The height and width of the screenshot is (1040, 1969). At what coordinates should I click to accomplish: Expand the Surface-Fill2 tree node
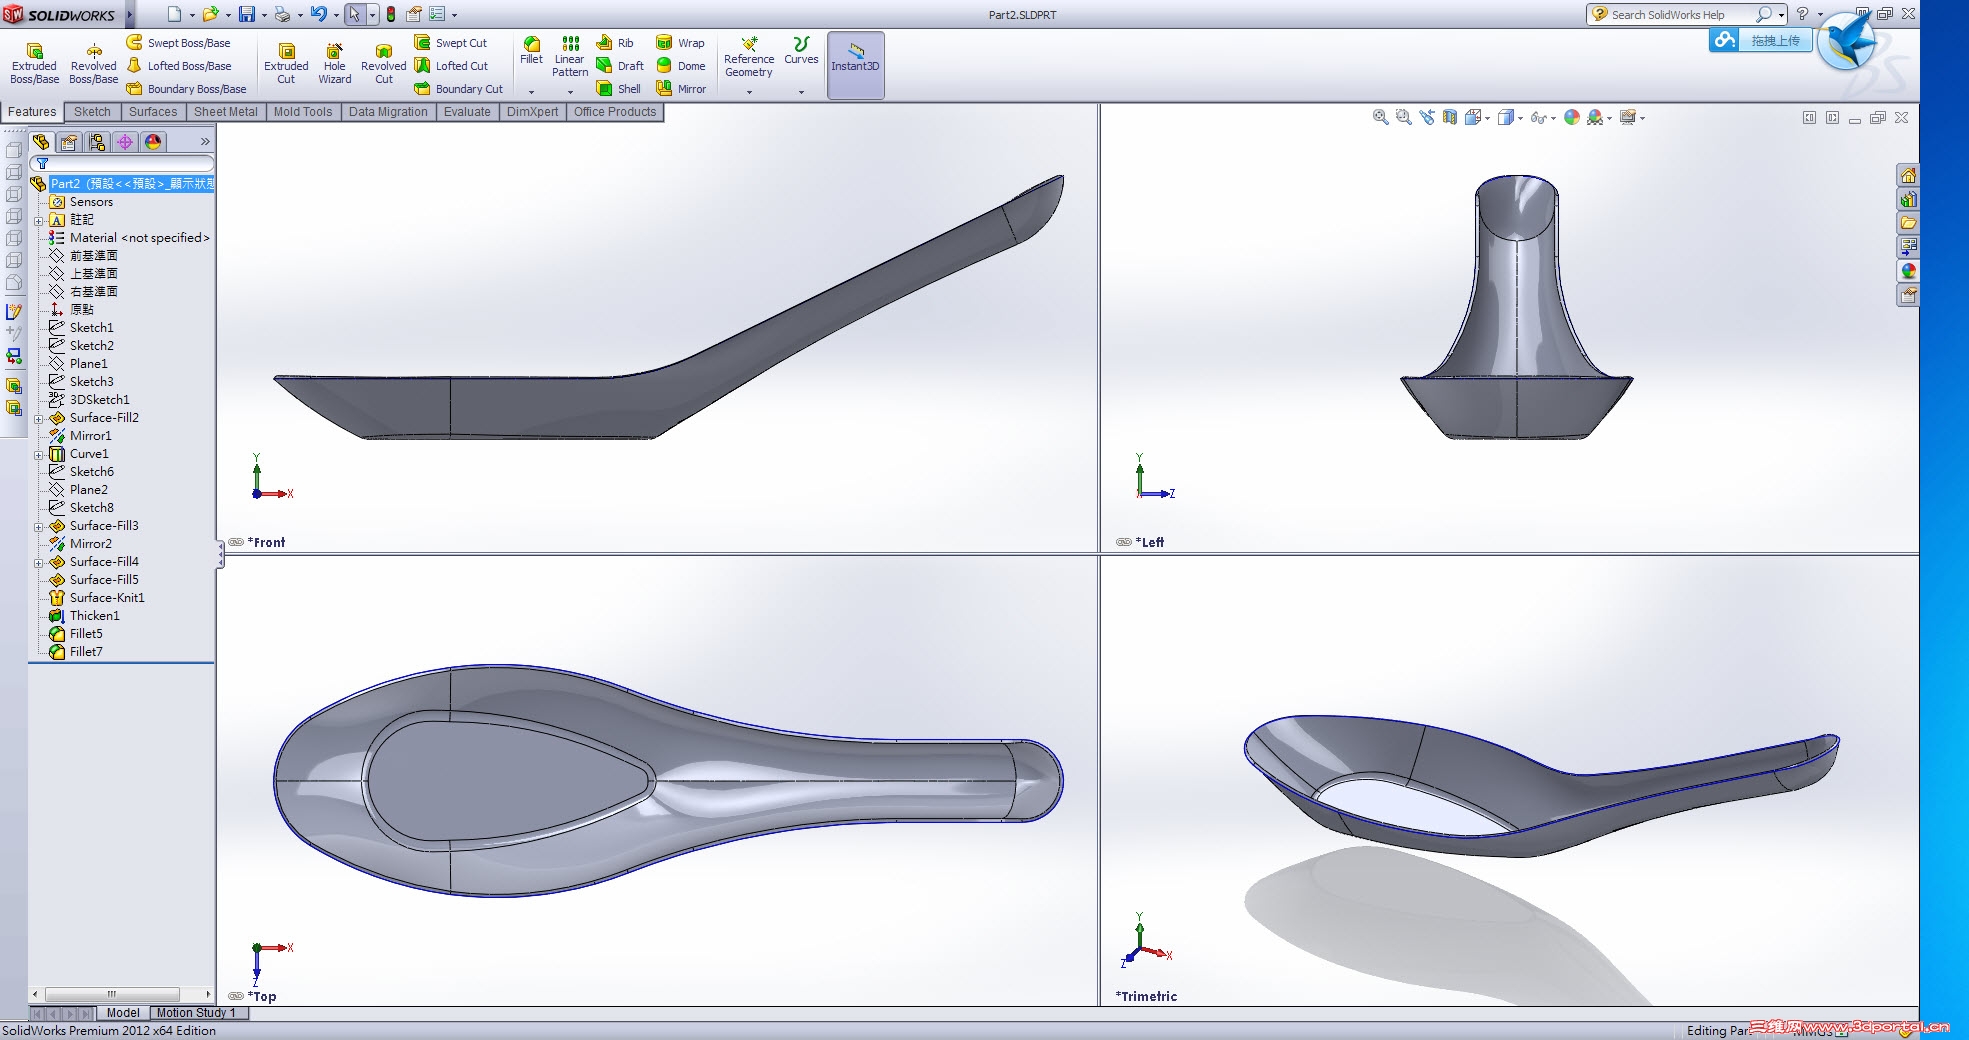[39, 419]
